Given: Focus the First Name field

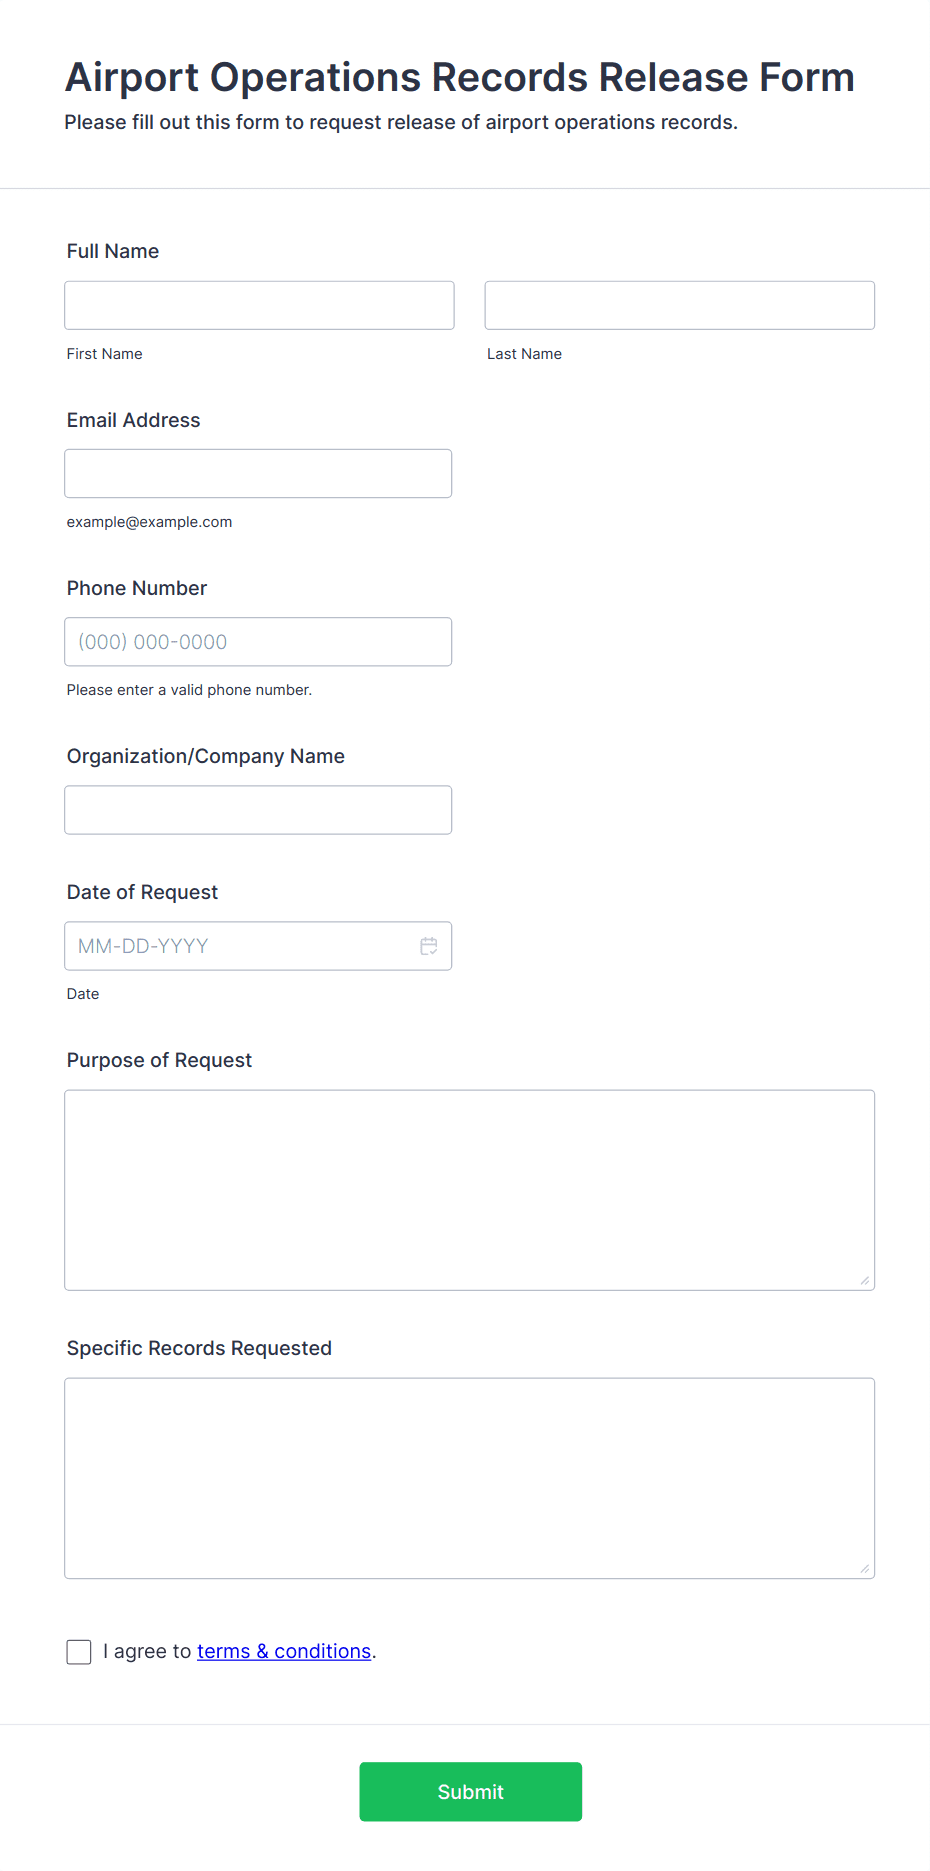Looking at the screenshot, I should coord(259,305).
